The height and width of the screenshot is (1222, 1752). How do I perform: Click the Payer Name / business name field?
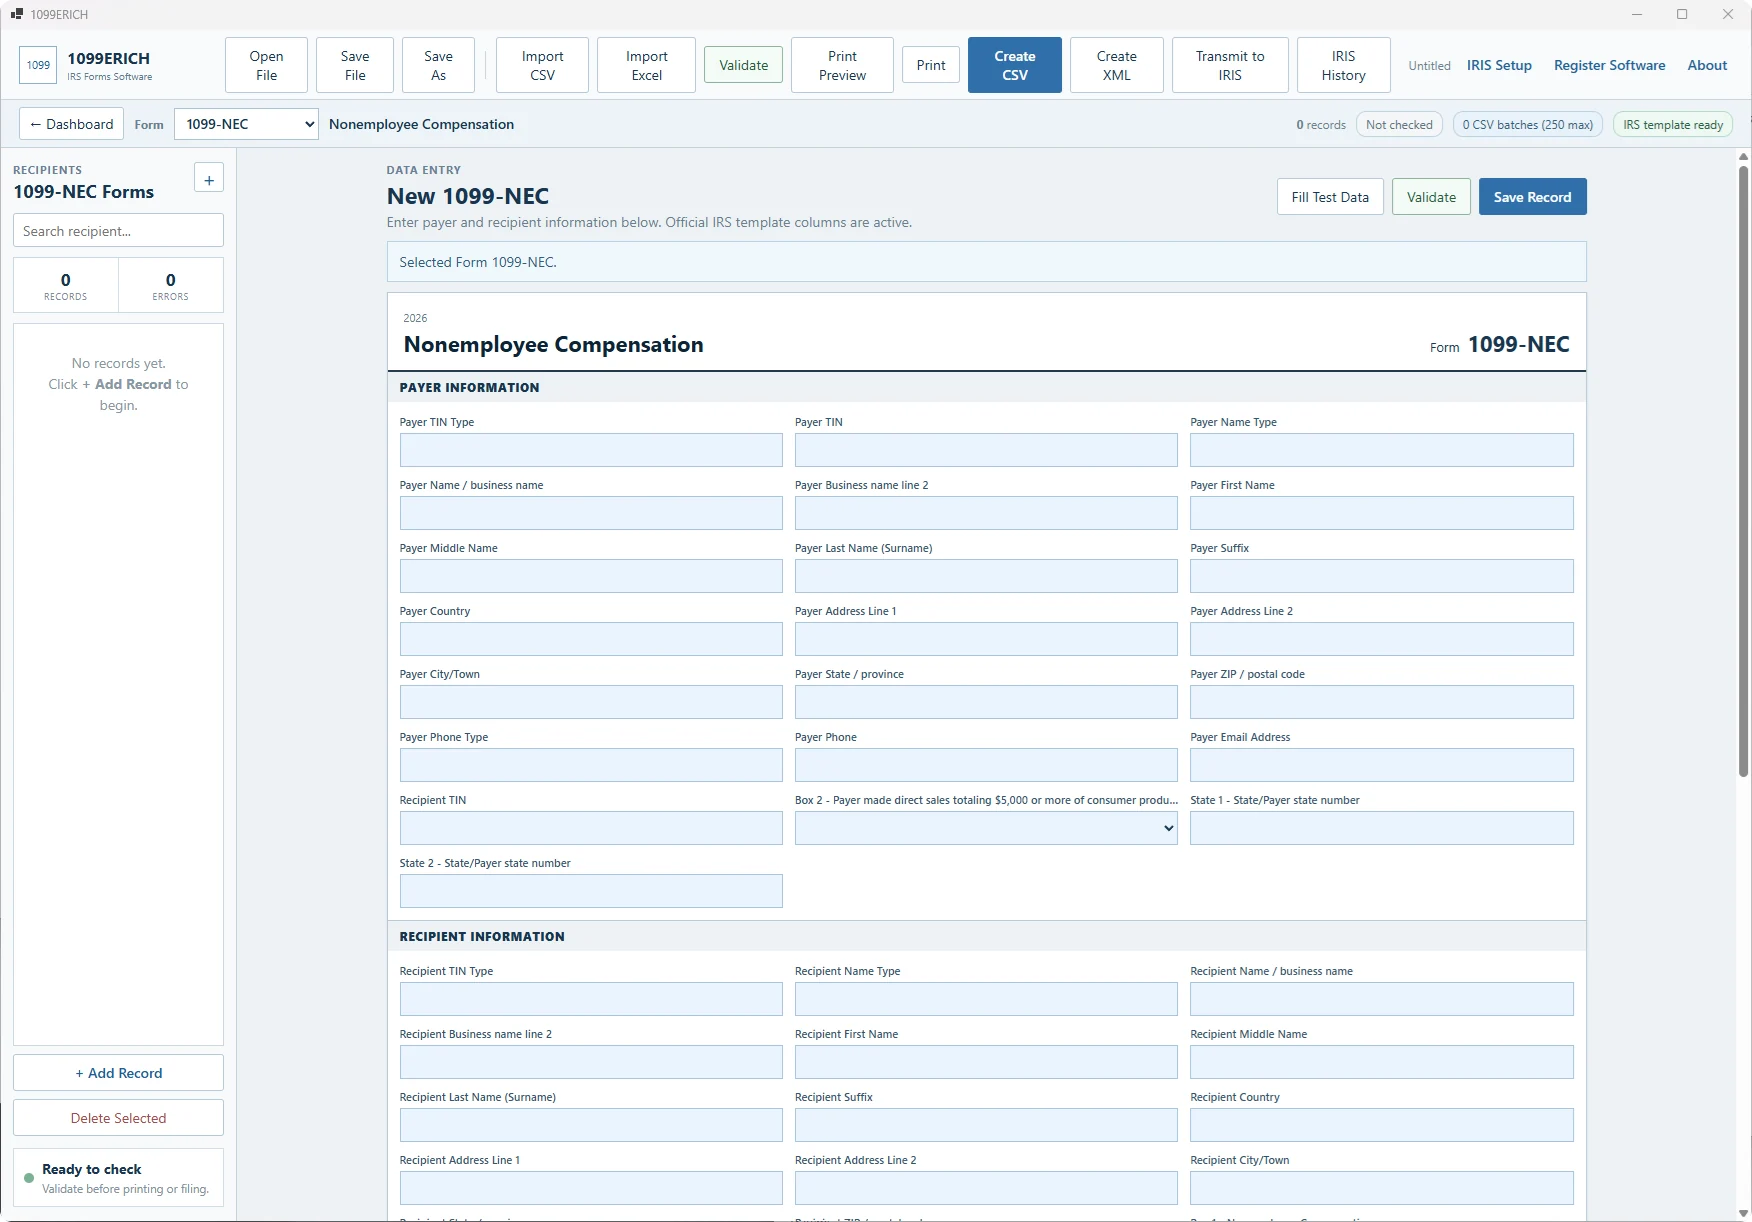click(591, 513)
